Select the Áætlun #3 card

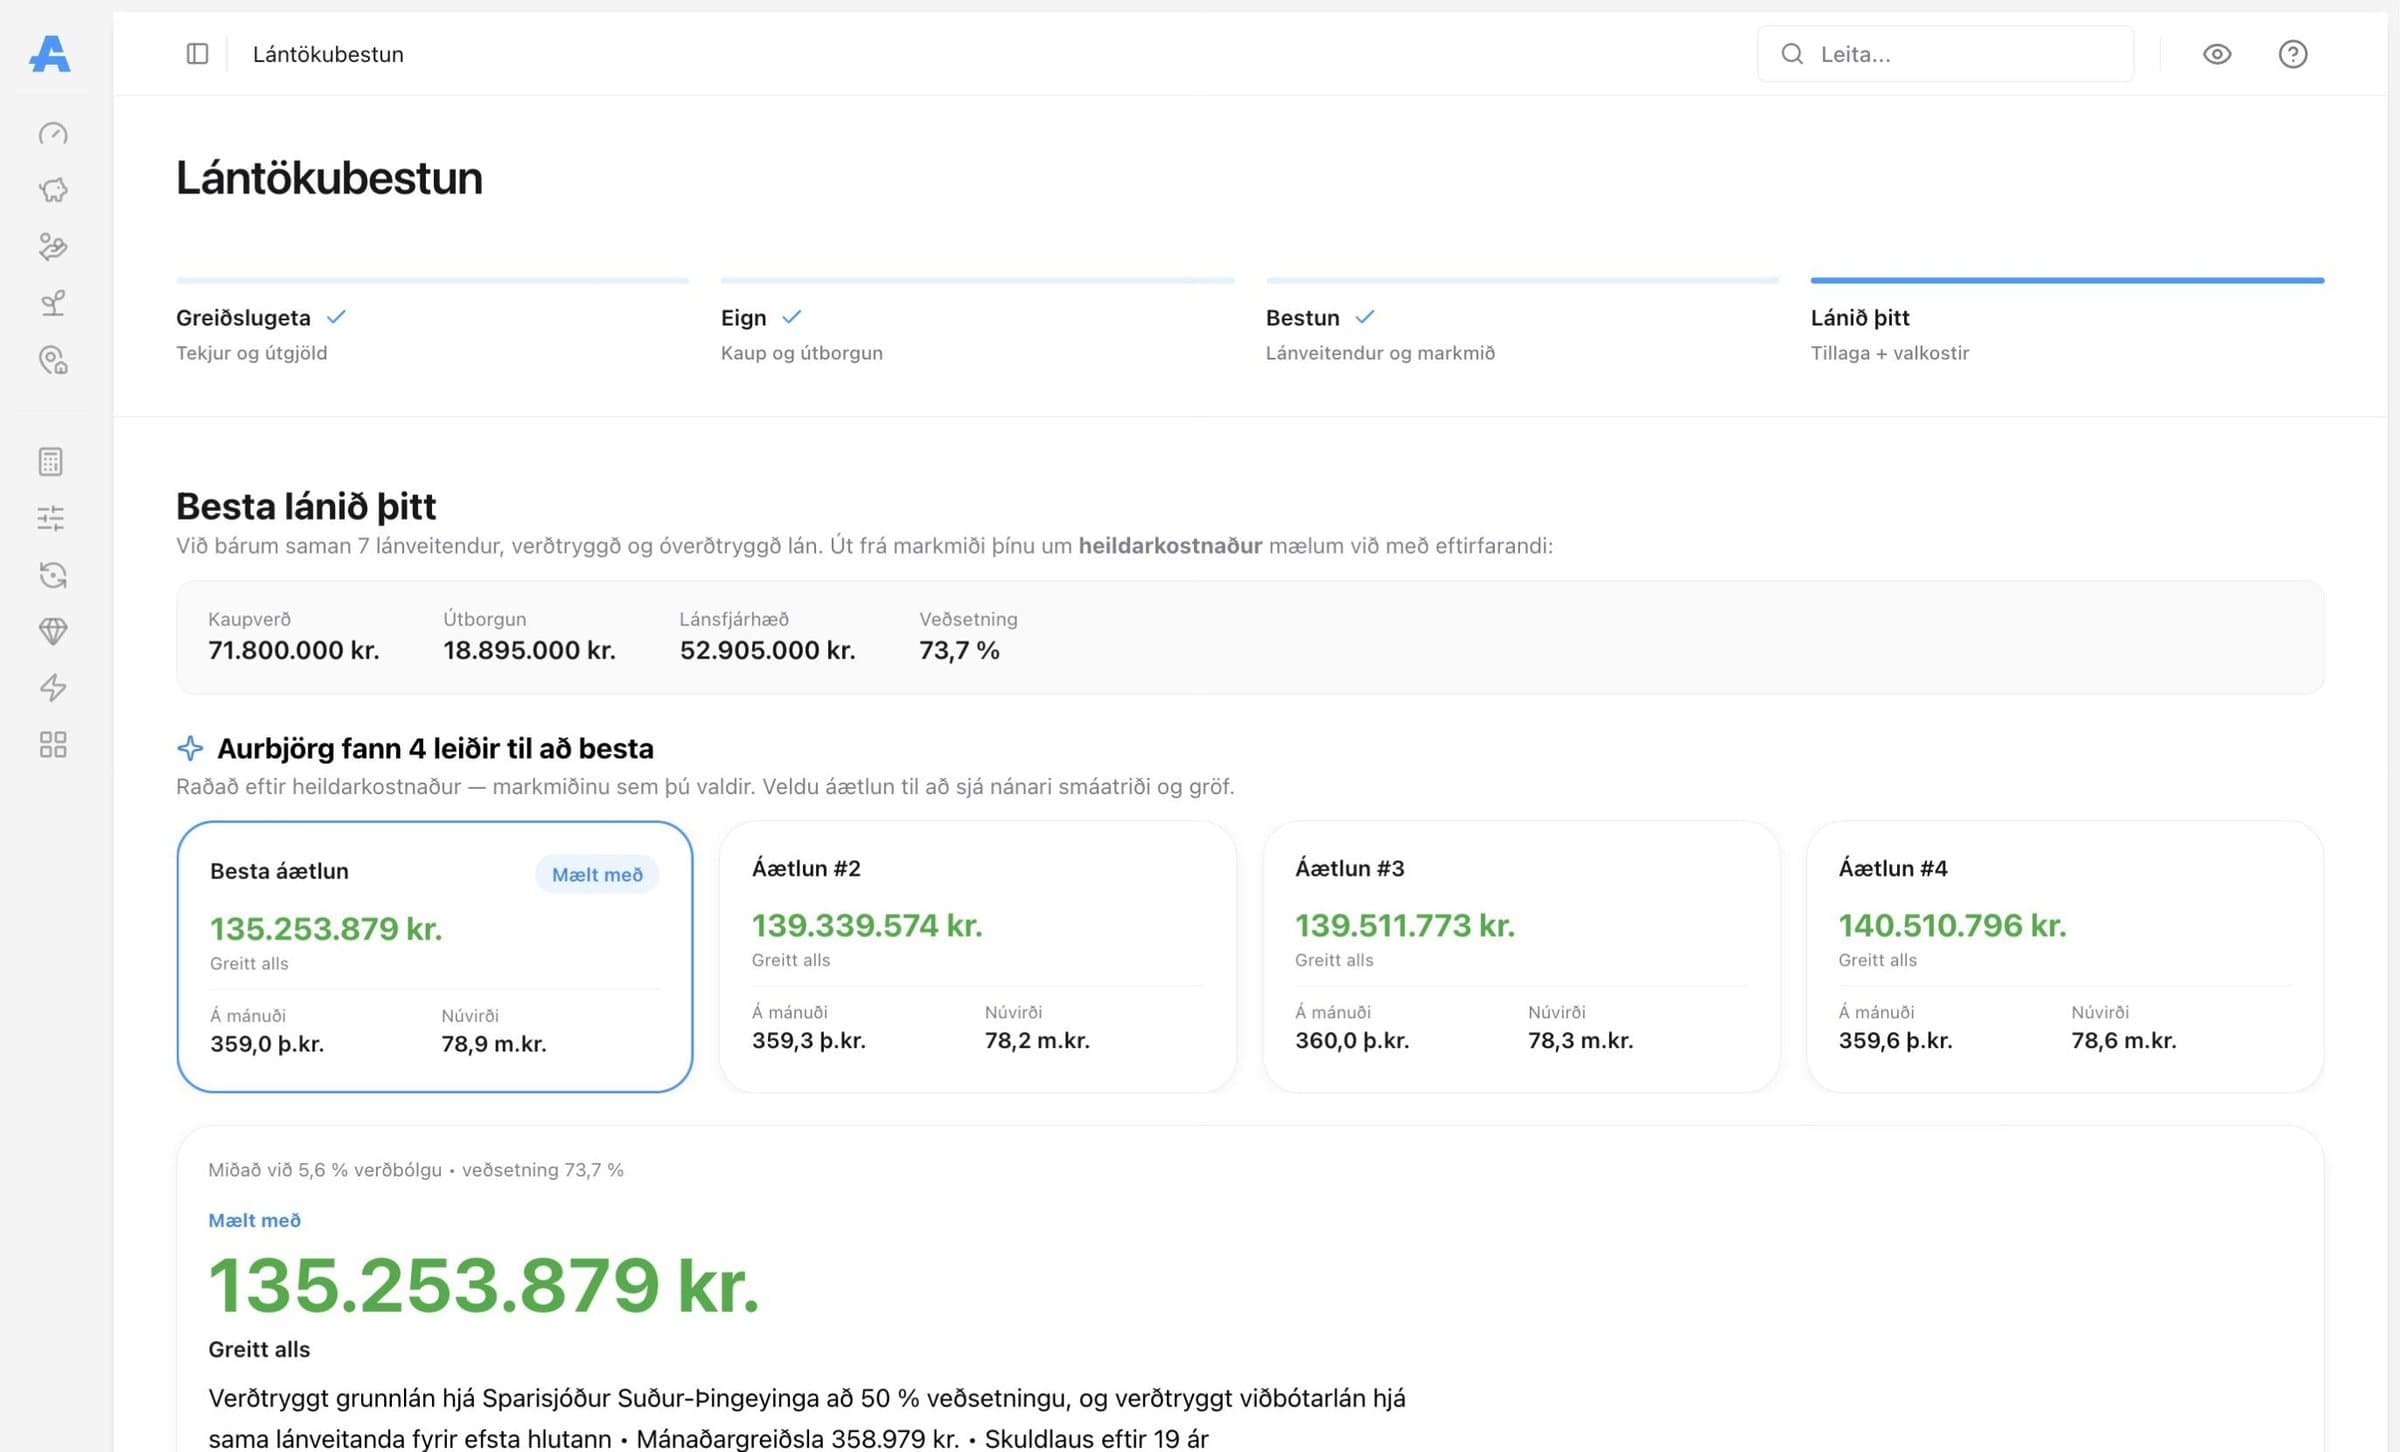1521,957
